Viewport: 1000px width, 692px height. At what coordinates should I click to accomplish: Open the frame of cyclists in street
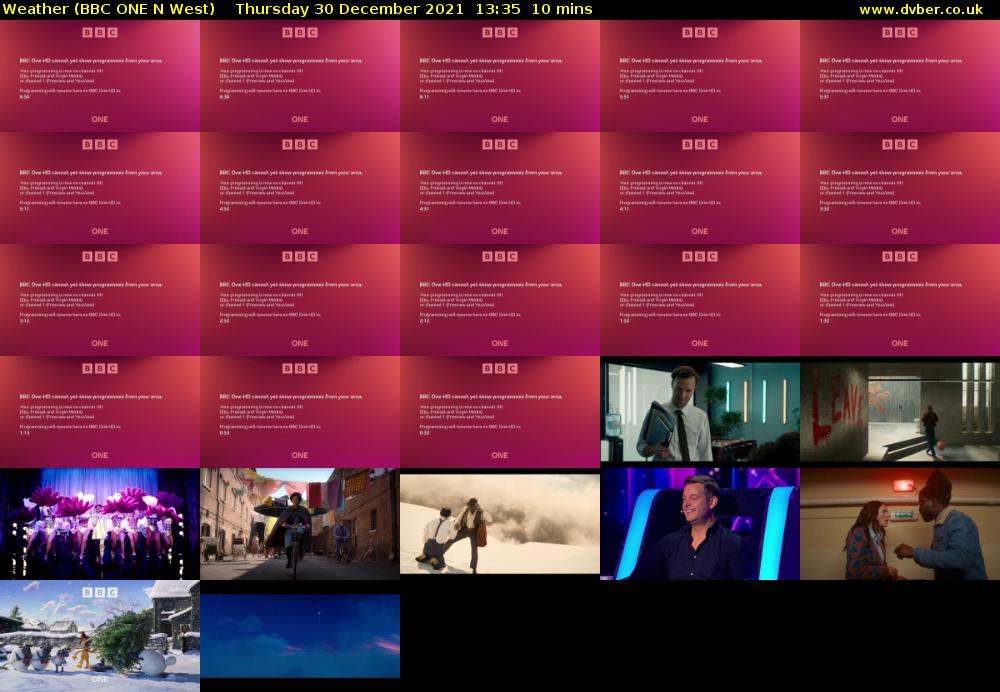(x=300, y=524)
